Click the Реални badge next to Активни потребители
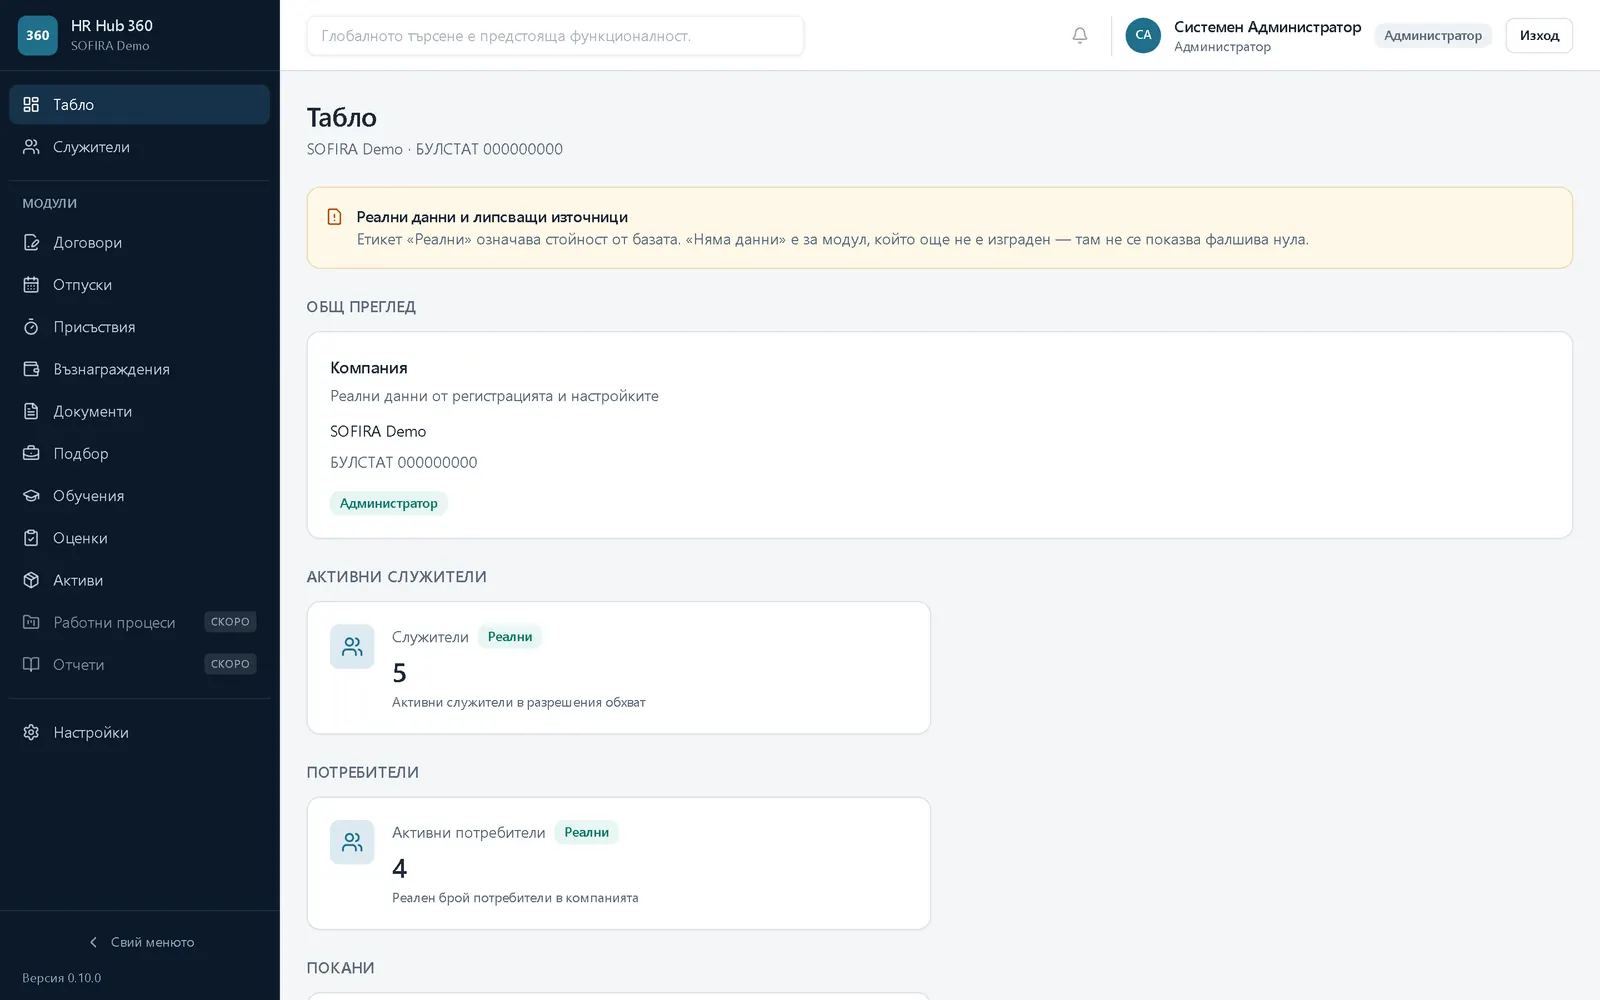Screen dimensions: 1600x1000 pyautogui.click(x=586, y=832)
